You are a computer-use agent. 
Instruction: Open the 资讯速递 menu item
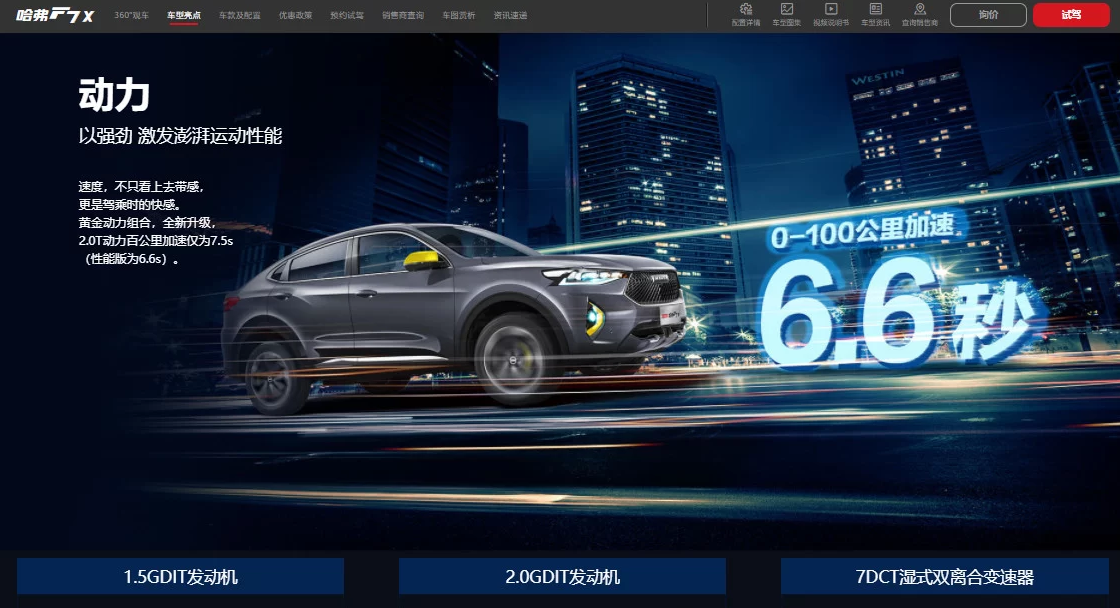[x=510, y=15]
